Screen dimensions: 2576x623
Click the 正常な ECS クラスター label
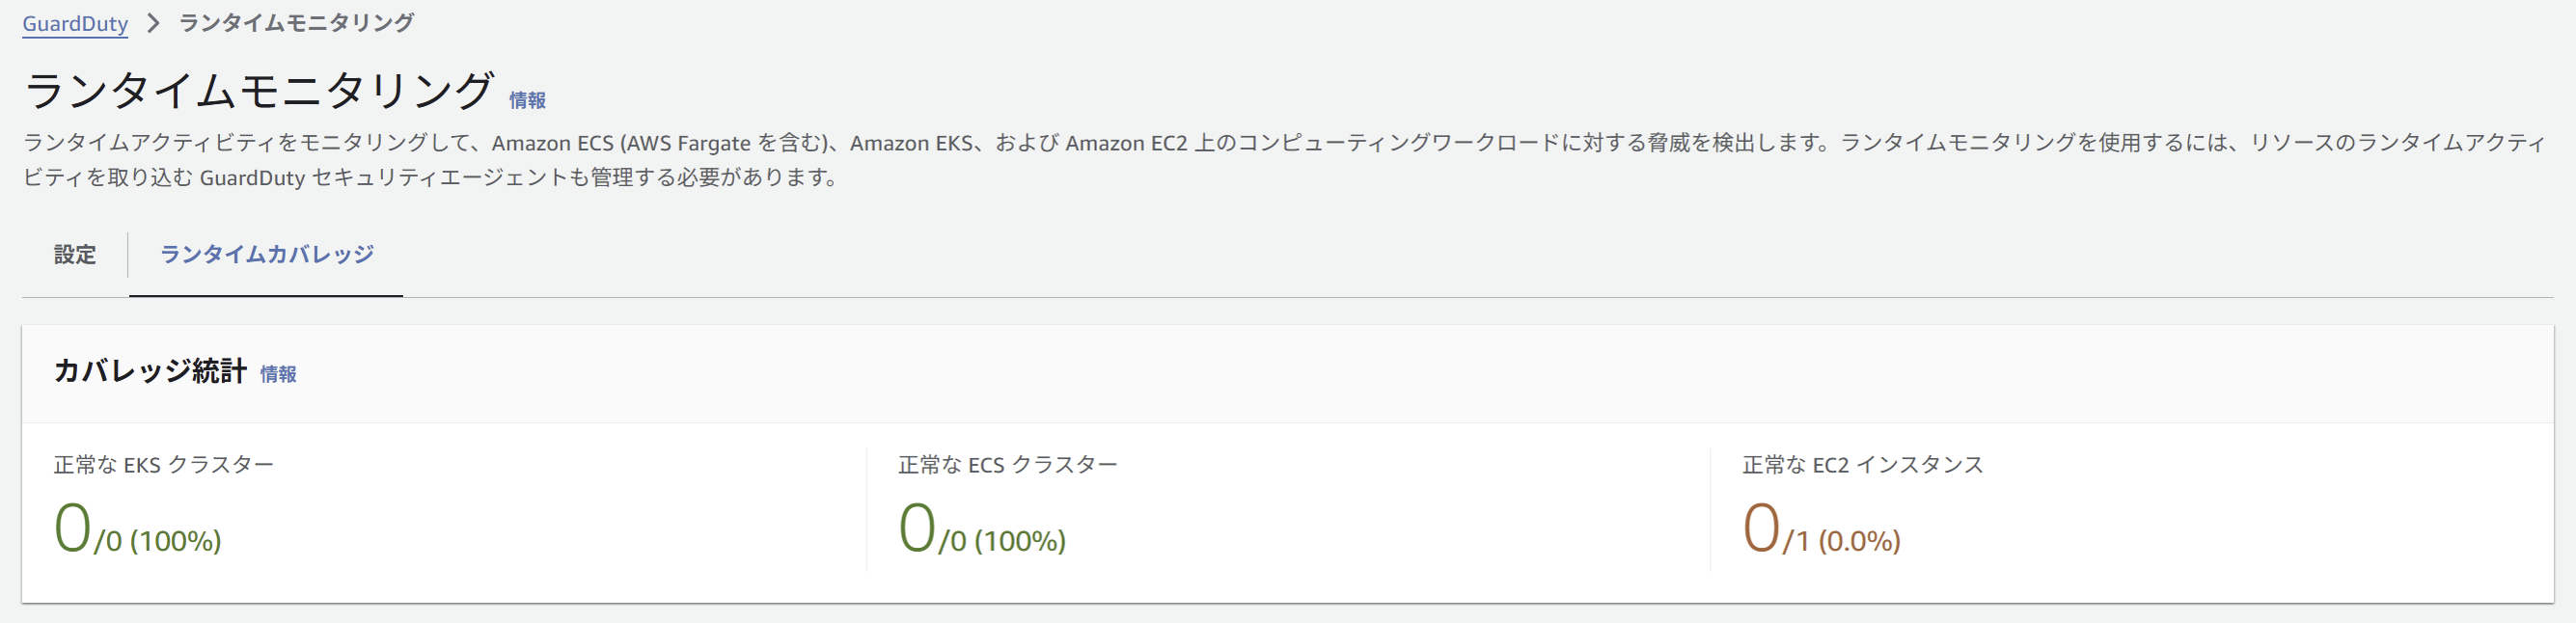(x=1008, y=465)
